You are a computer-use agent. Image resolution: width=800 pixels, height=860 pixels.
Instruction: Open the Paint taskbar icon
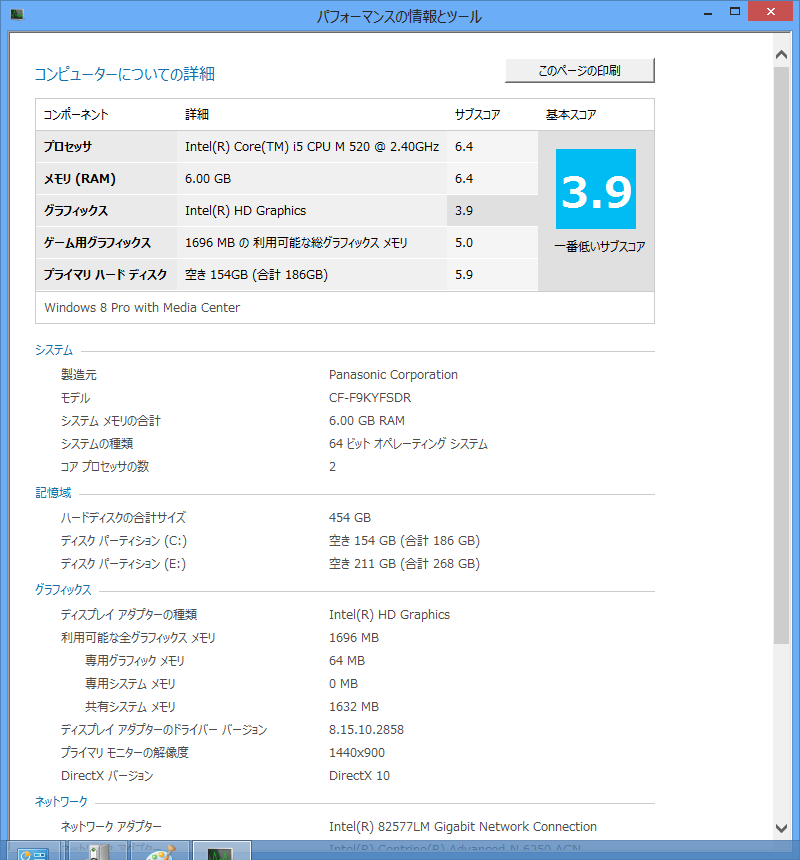160,852
